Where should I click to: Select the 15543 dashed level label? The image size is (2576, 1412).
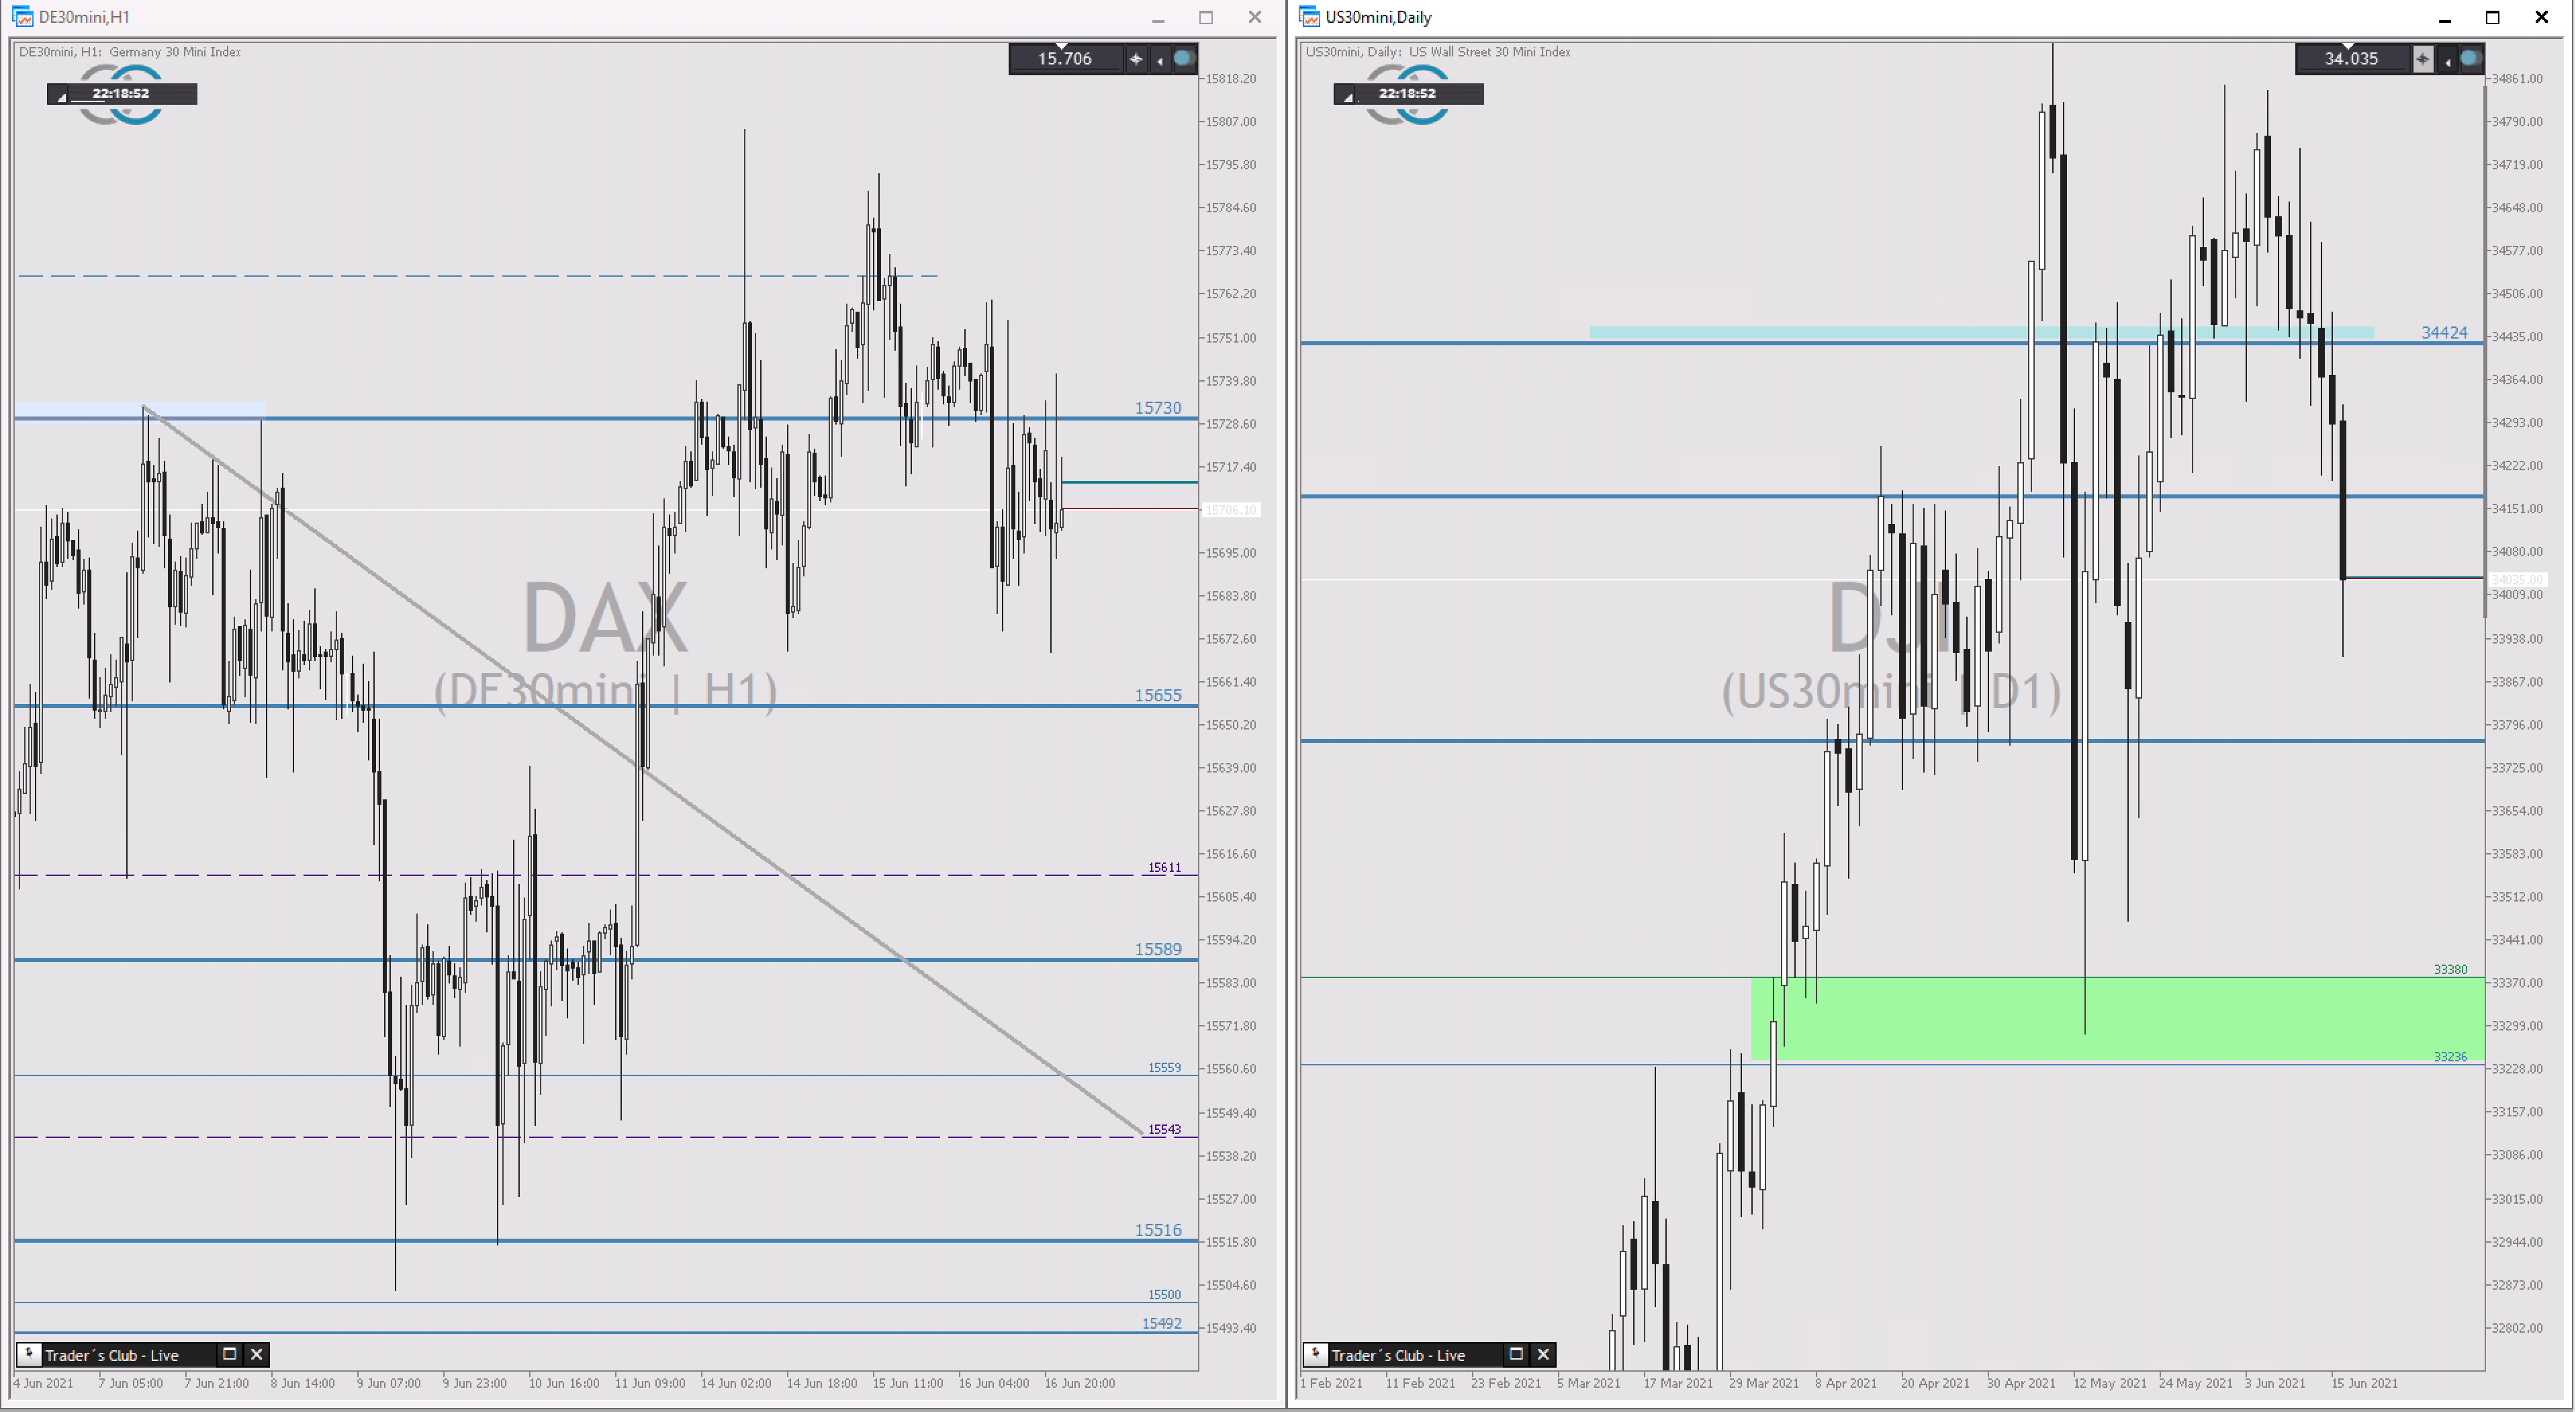tap(1164, 1129)
